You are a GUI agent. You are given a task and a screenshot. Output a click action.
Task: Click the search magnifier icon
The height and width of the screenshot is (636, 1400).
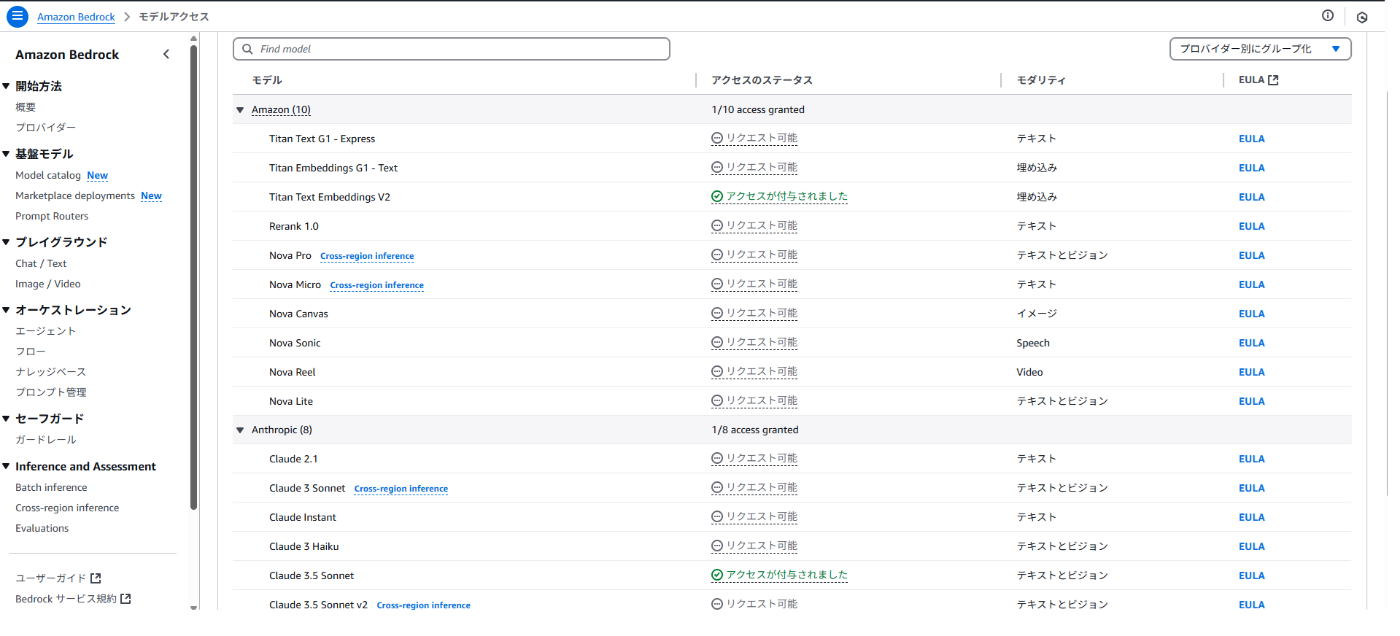tap(247, 49)
